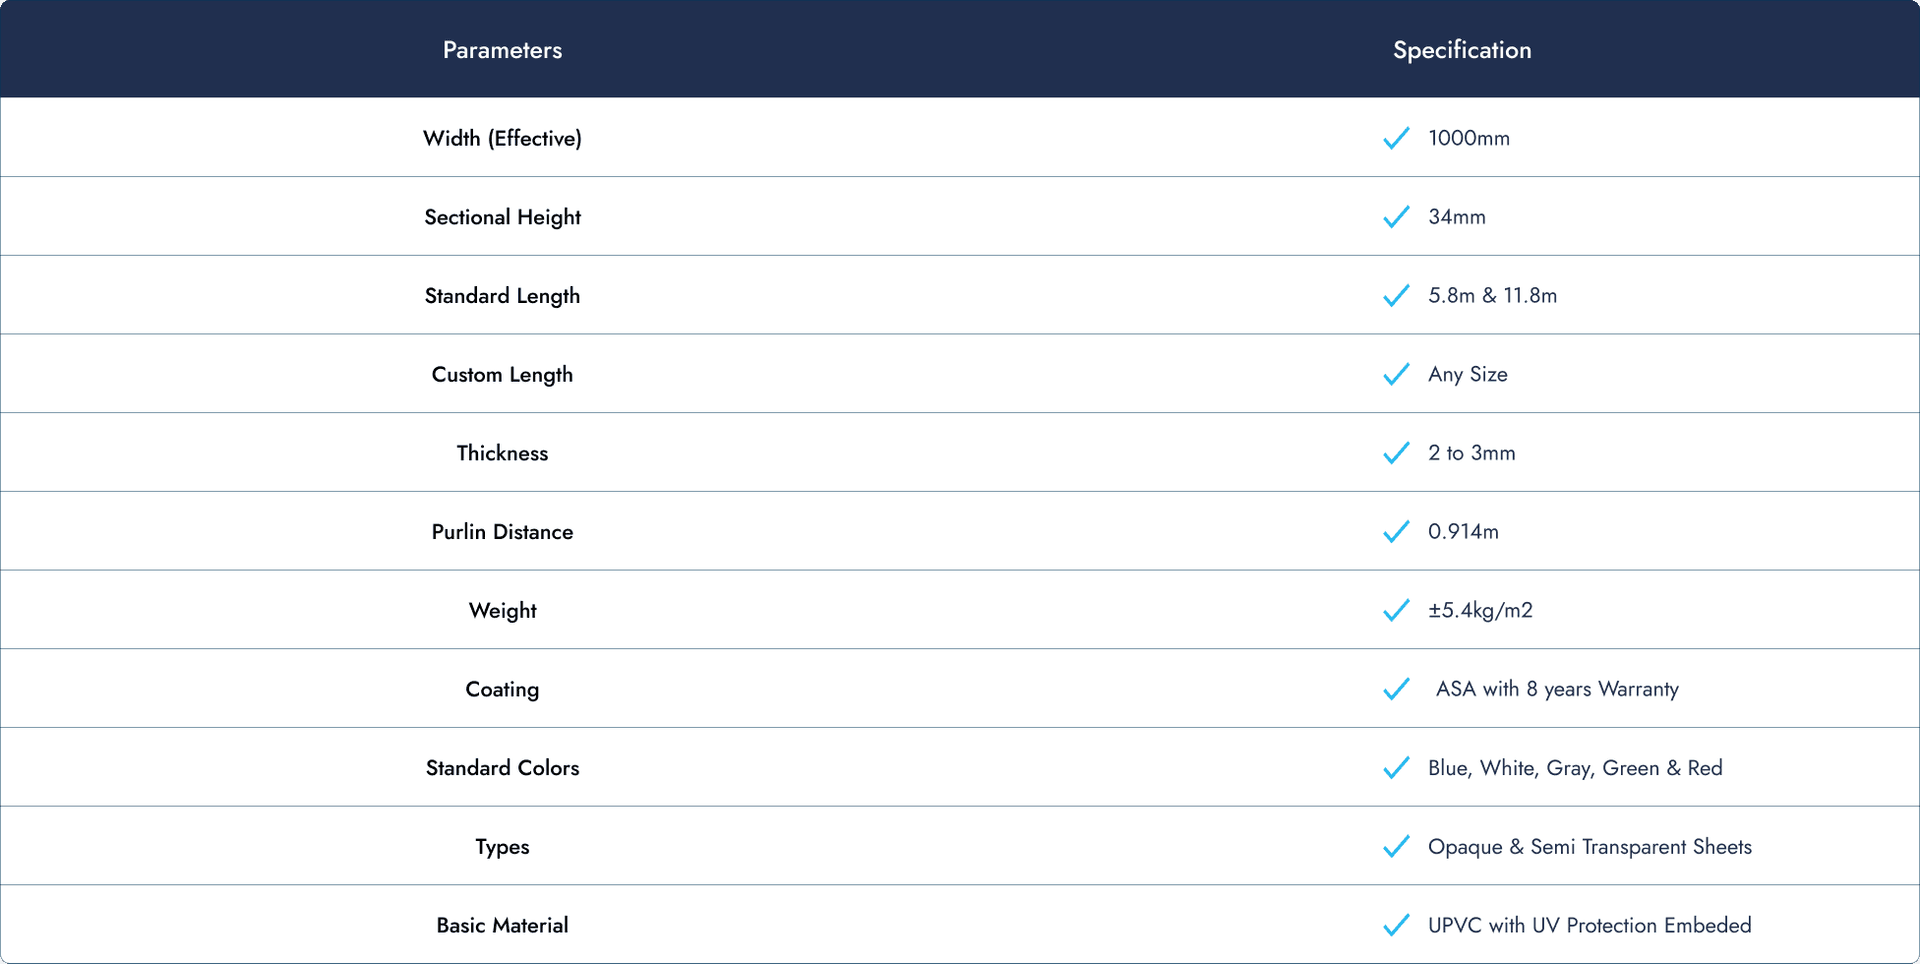Select the Purlin Distance parameter text
1920x964 pixels.
click(x=502, y=532)
